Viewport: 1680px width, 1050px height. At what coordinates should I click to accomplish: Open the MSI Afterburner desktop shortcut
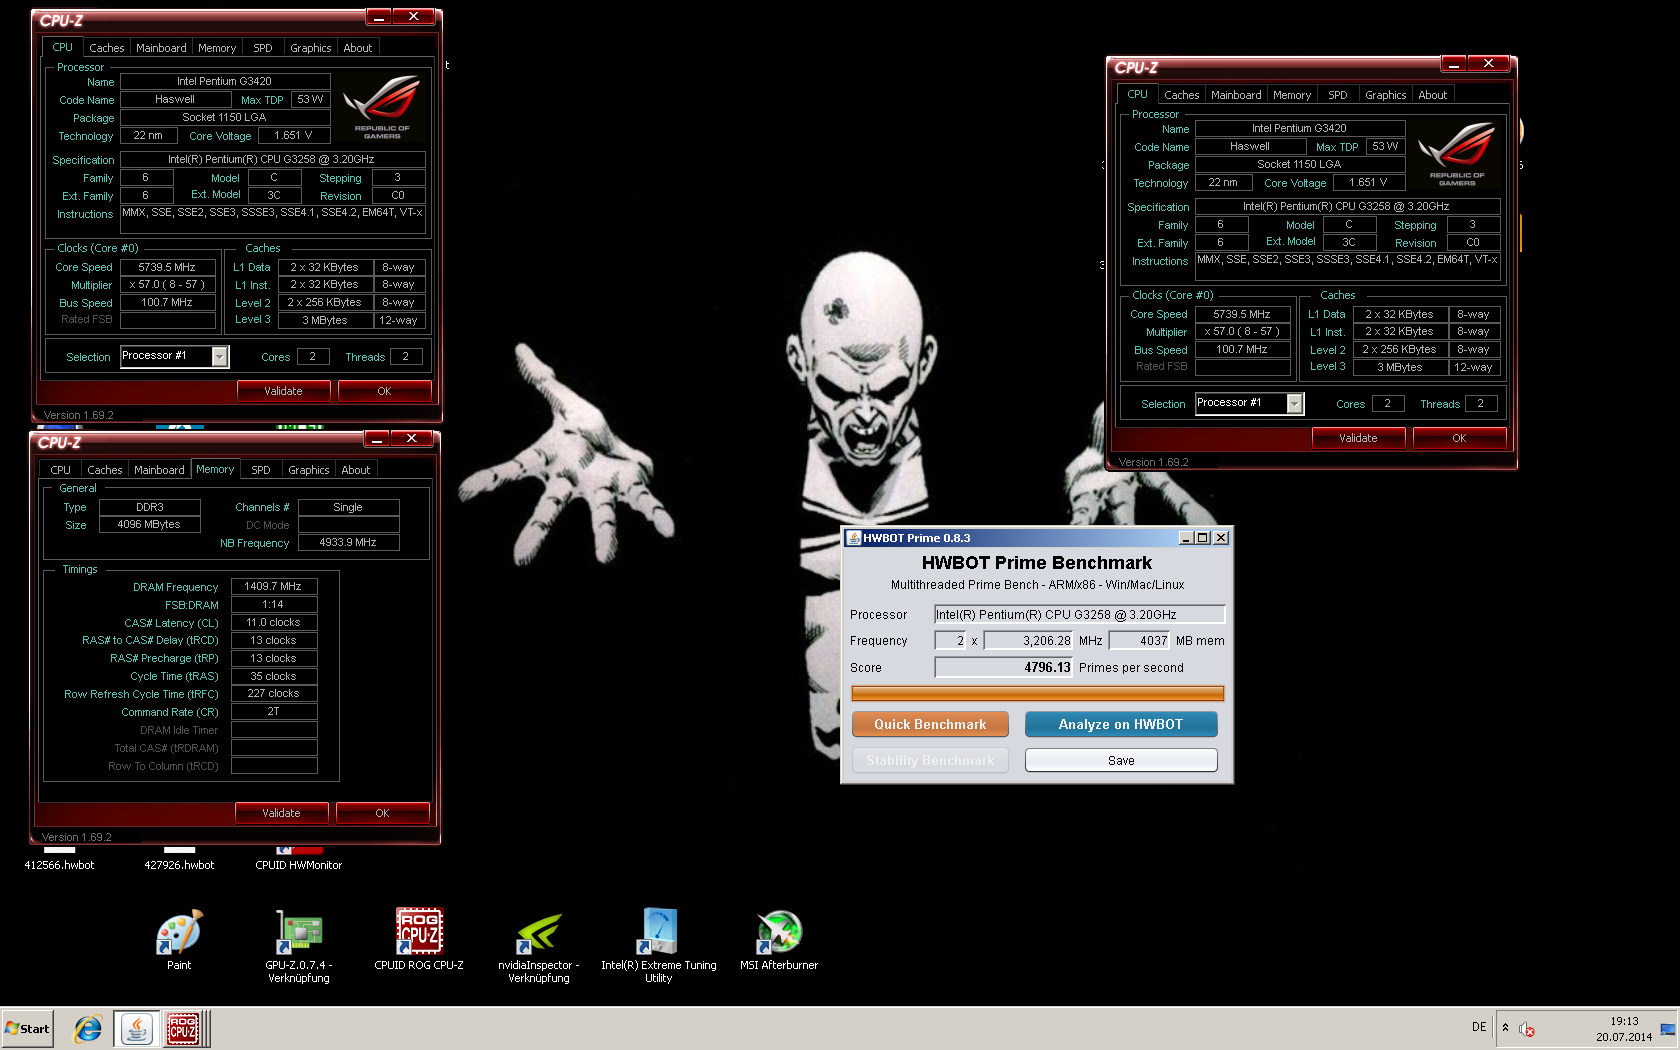click(779, 939)
